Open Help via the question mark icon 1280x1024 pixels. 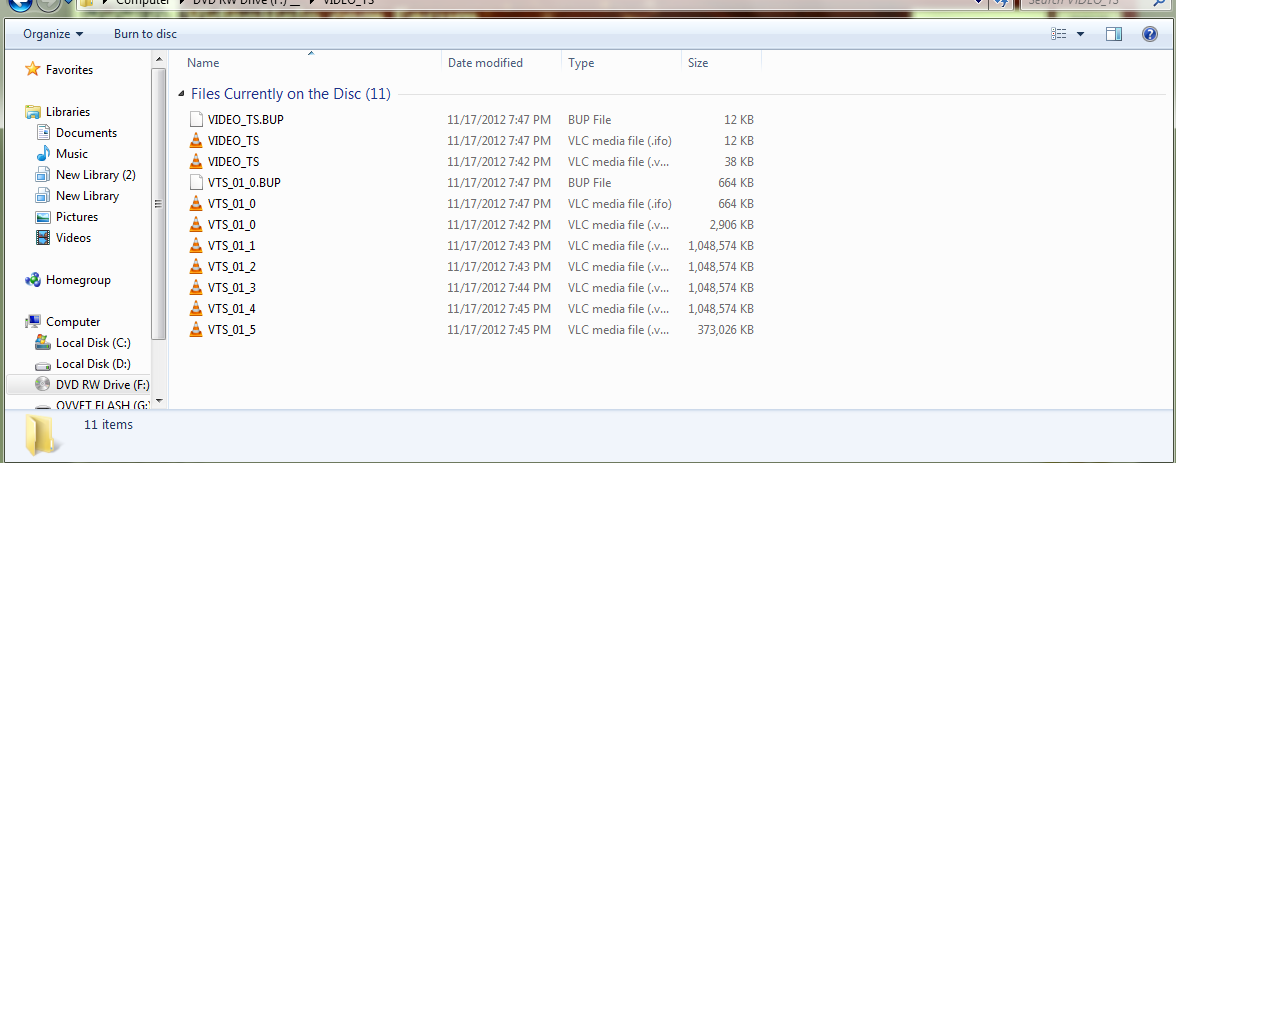click(x=1150, y=34)
